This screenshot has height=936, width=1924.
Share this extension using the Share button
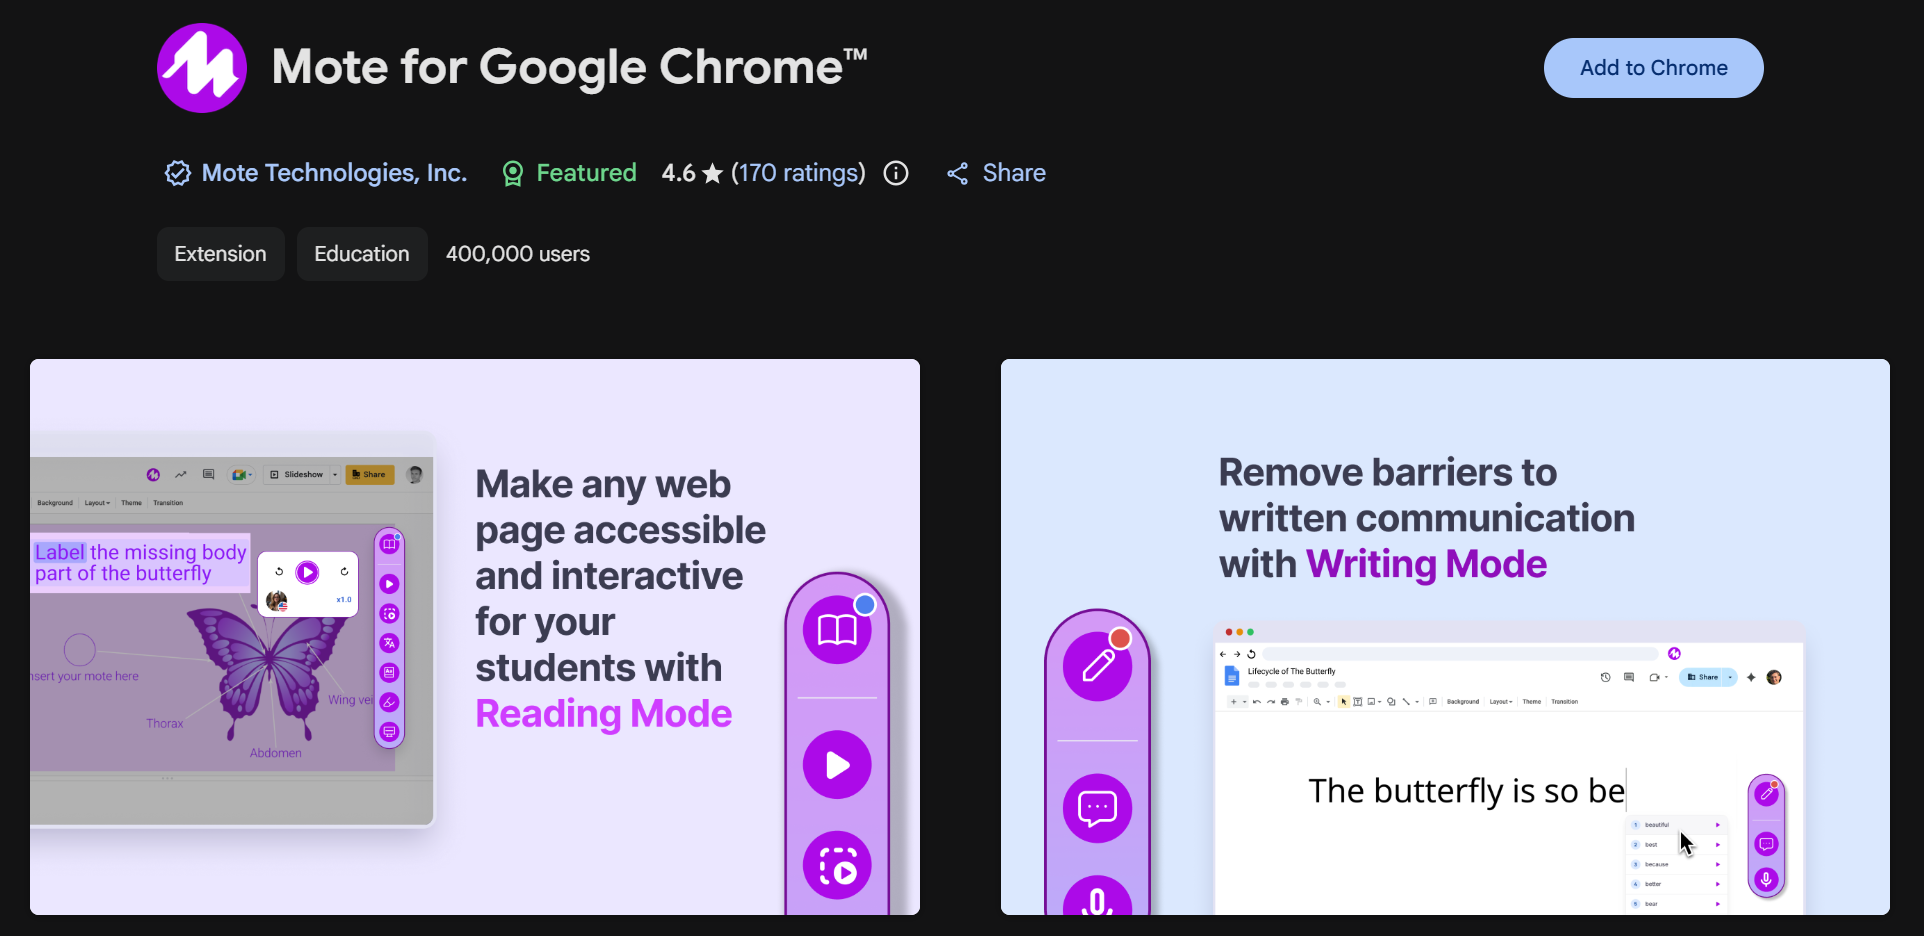pyautogui.click(x=996, y=173)
